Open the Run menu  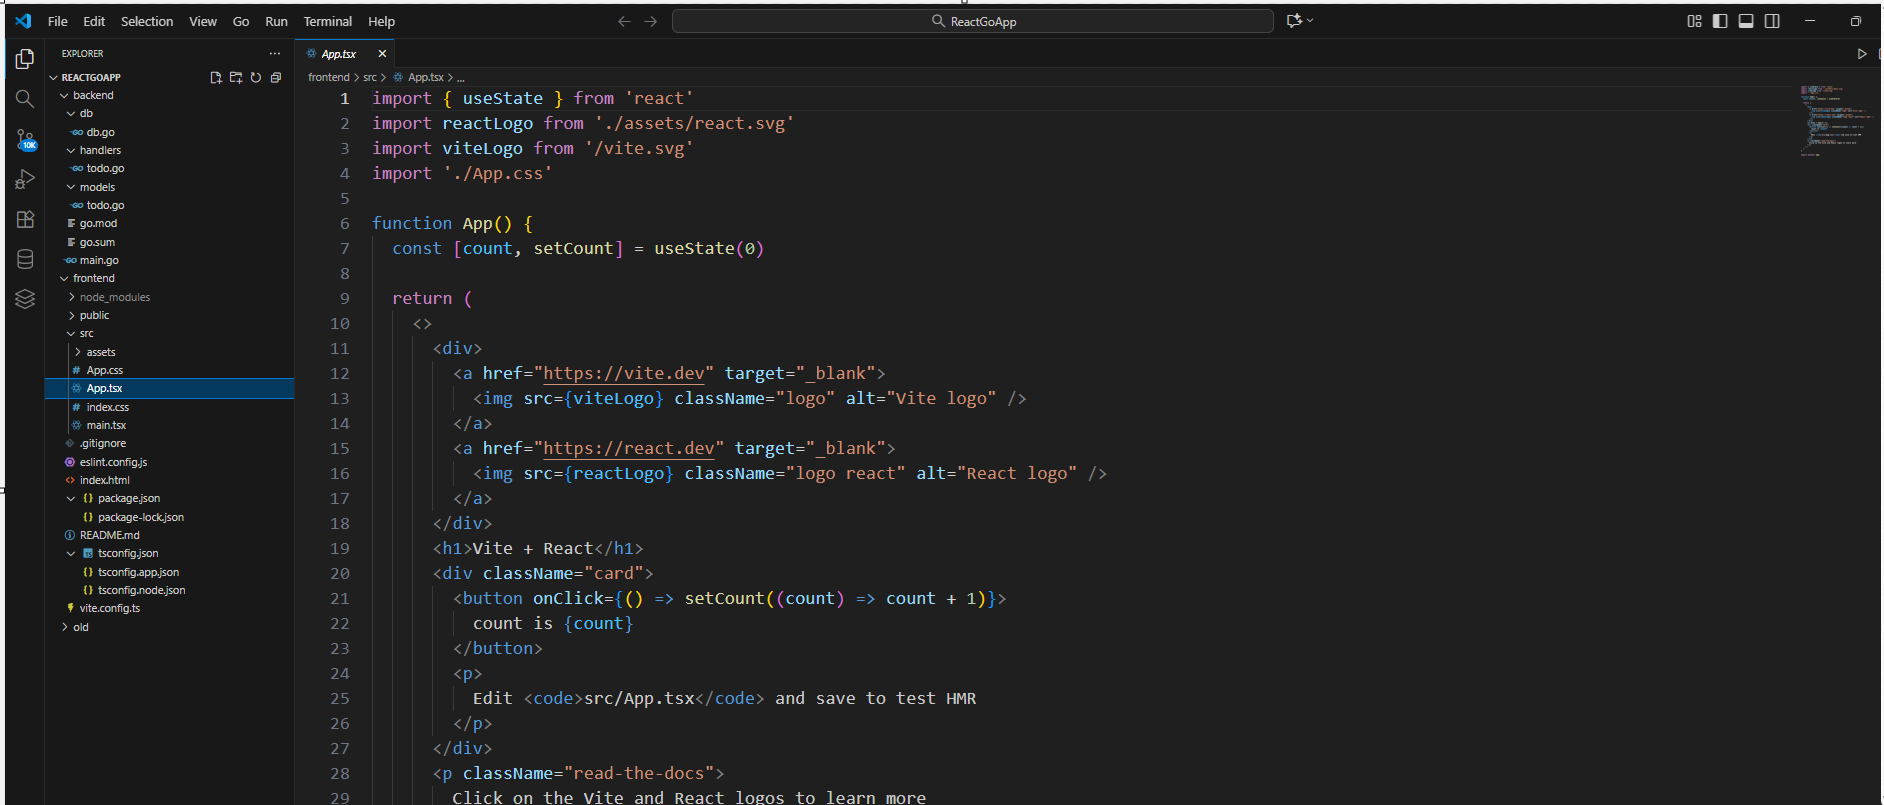tap(276, 21)
